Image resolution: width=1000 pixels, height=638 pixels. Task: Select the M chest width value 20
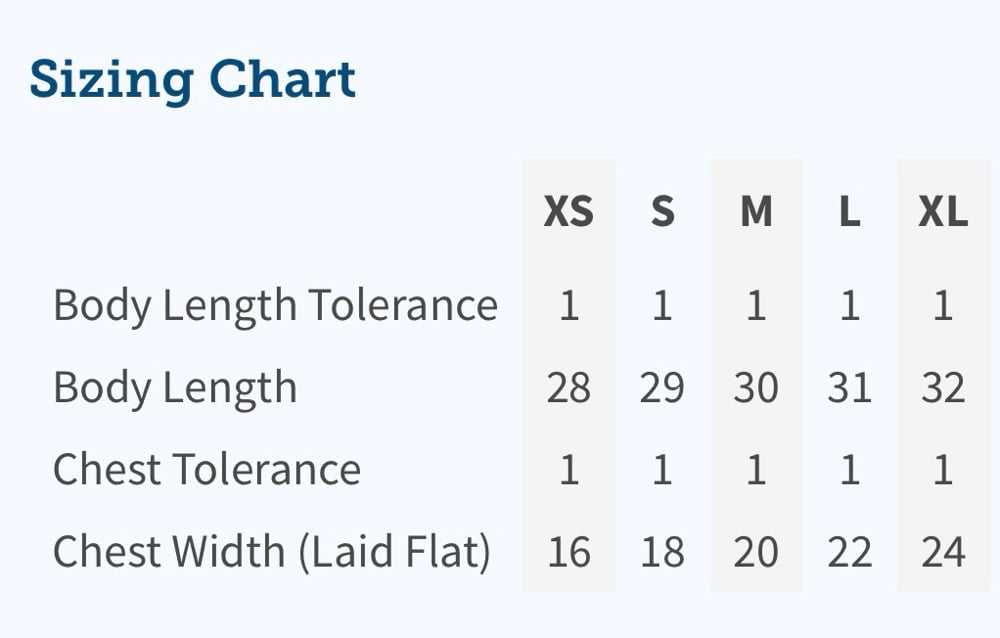pos(756,551)
